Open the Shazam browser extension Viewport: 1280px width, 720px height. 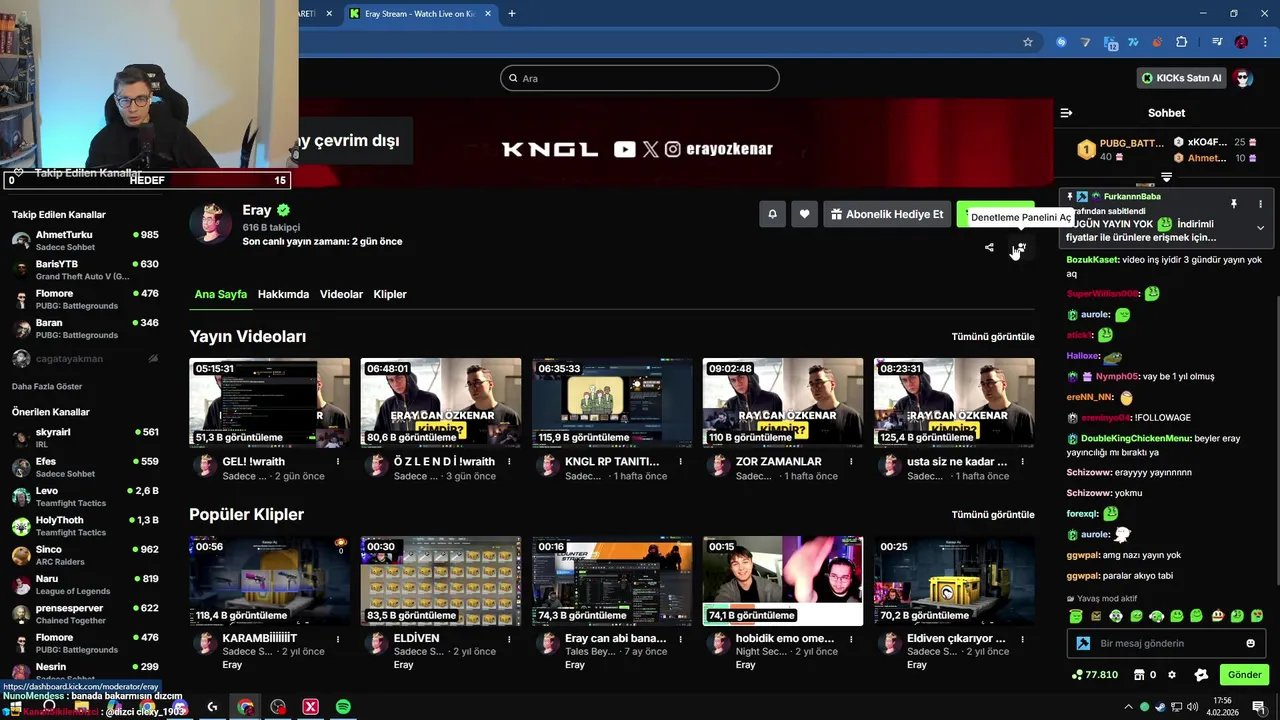[x=1062, y=42]
